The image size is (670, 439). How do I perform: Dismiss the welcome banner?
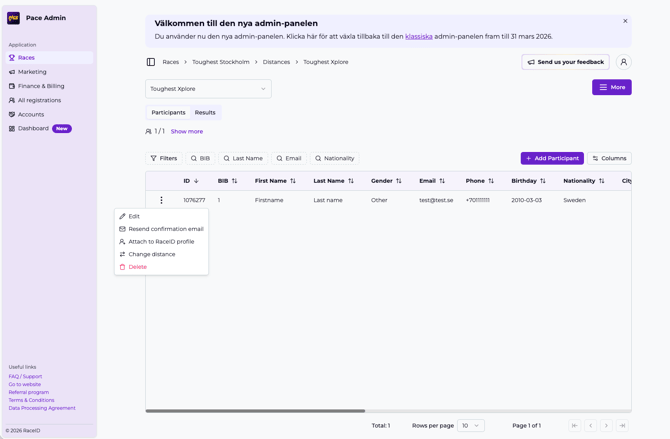pos(625,21)
